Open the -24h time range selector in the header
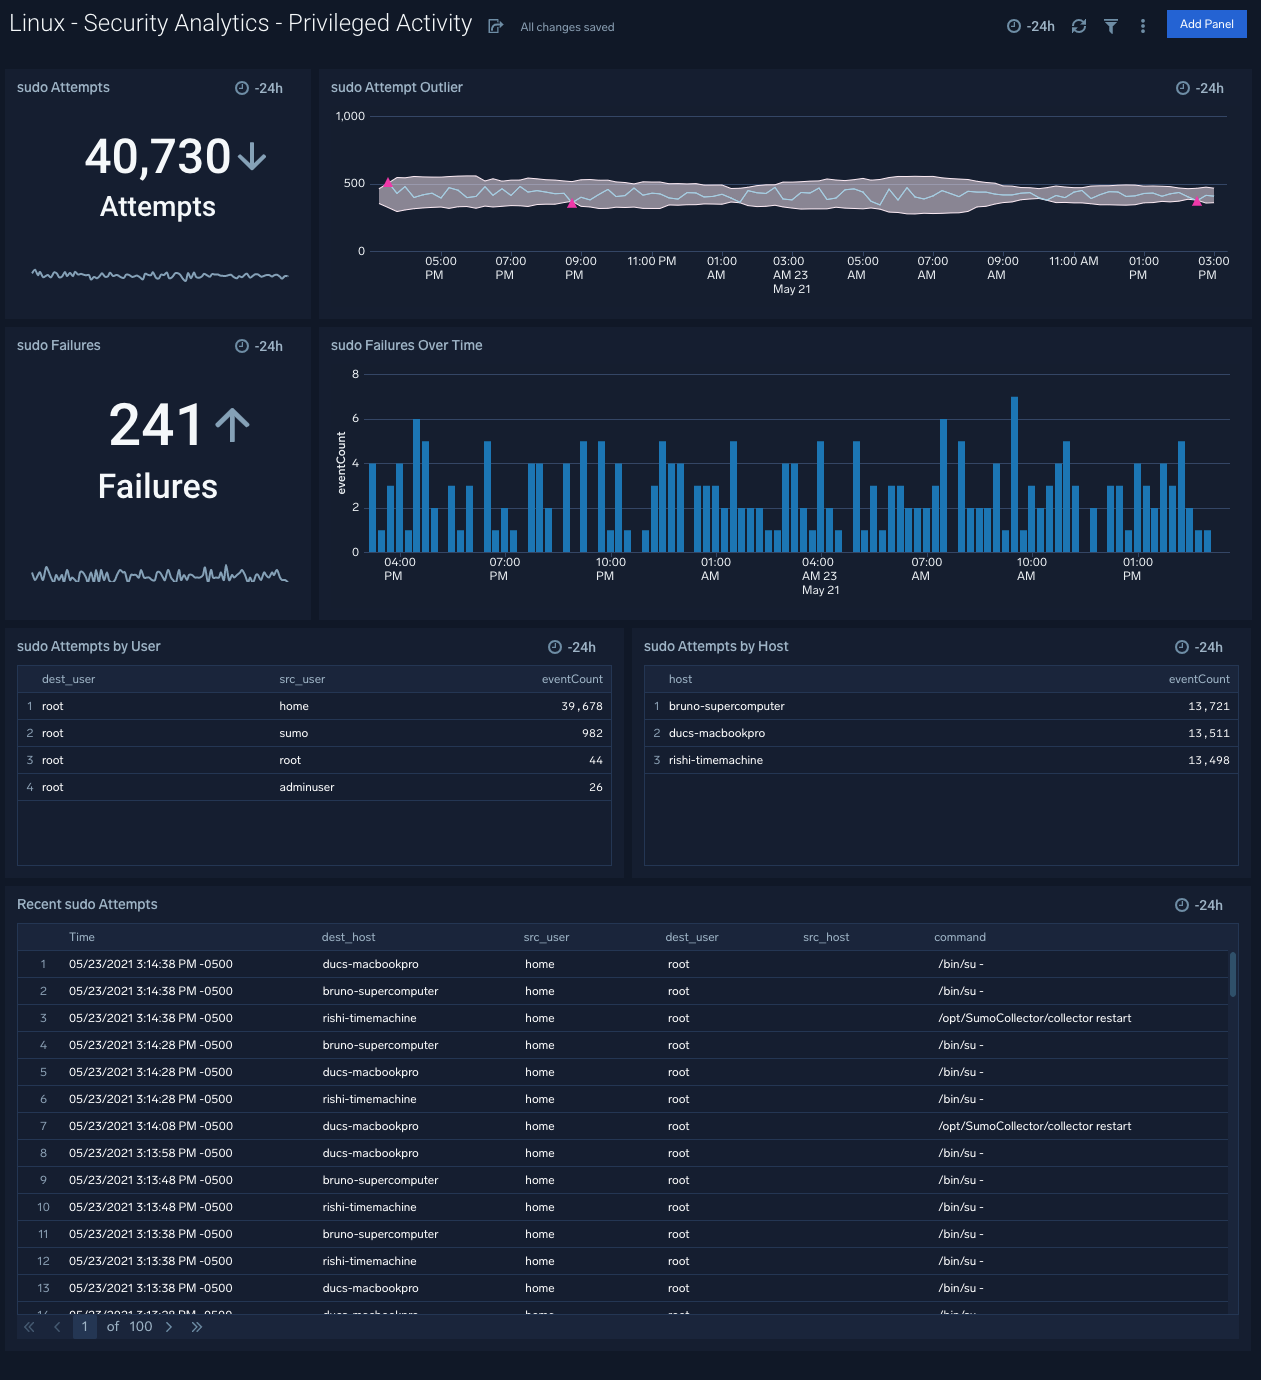The width and height of the screenshot is (1261, 1380). [x=1030, y=26]
